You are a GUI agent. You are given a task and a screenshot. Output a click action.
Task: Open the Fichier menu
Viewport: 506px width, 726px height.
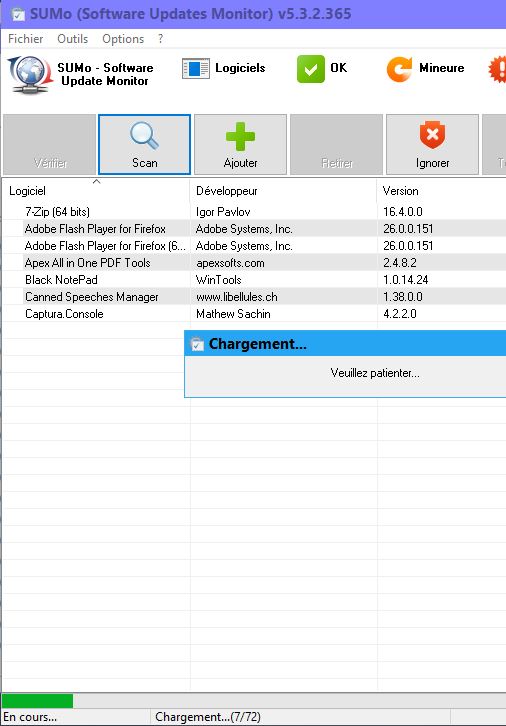click(x=25, y=39)
